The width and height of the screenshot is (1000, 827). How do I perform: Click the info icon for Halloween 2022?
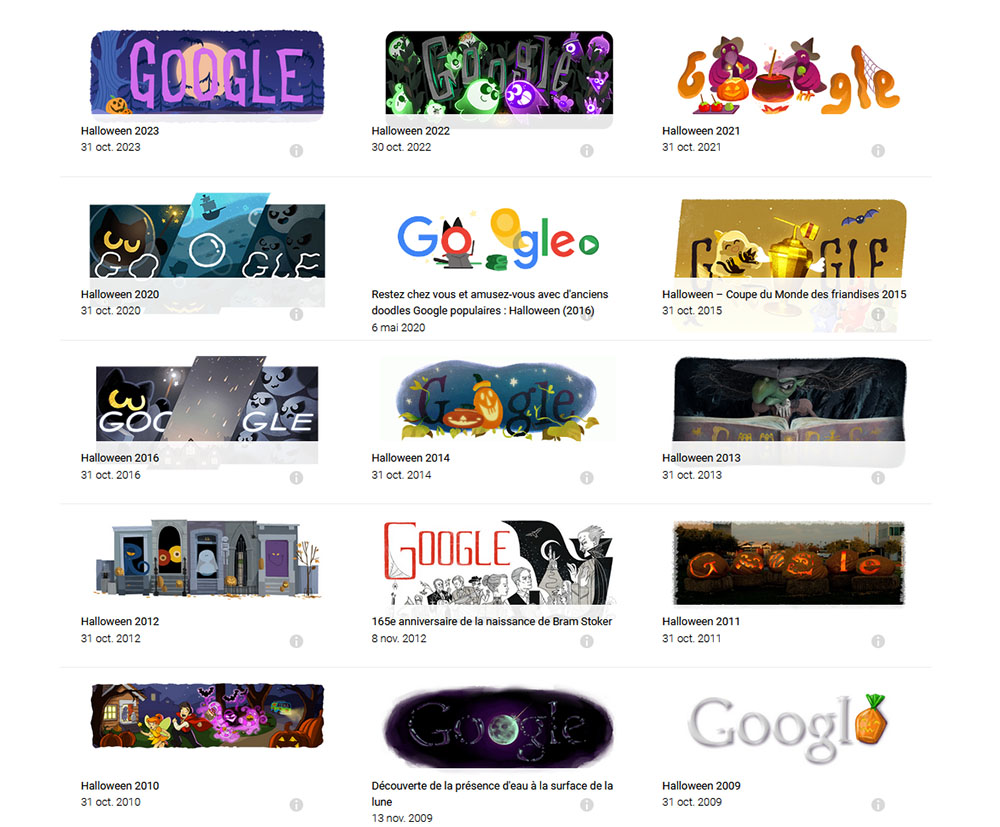point(587,150)
